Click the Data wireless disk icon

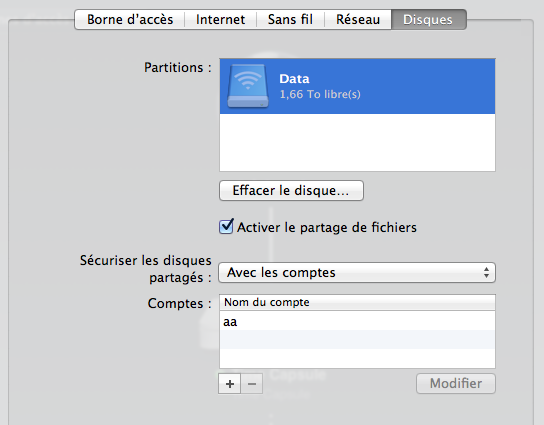pos(248,86)
